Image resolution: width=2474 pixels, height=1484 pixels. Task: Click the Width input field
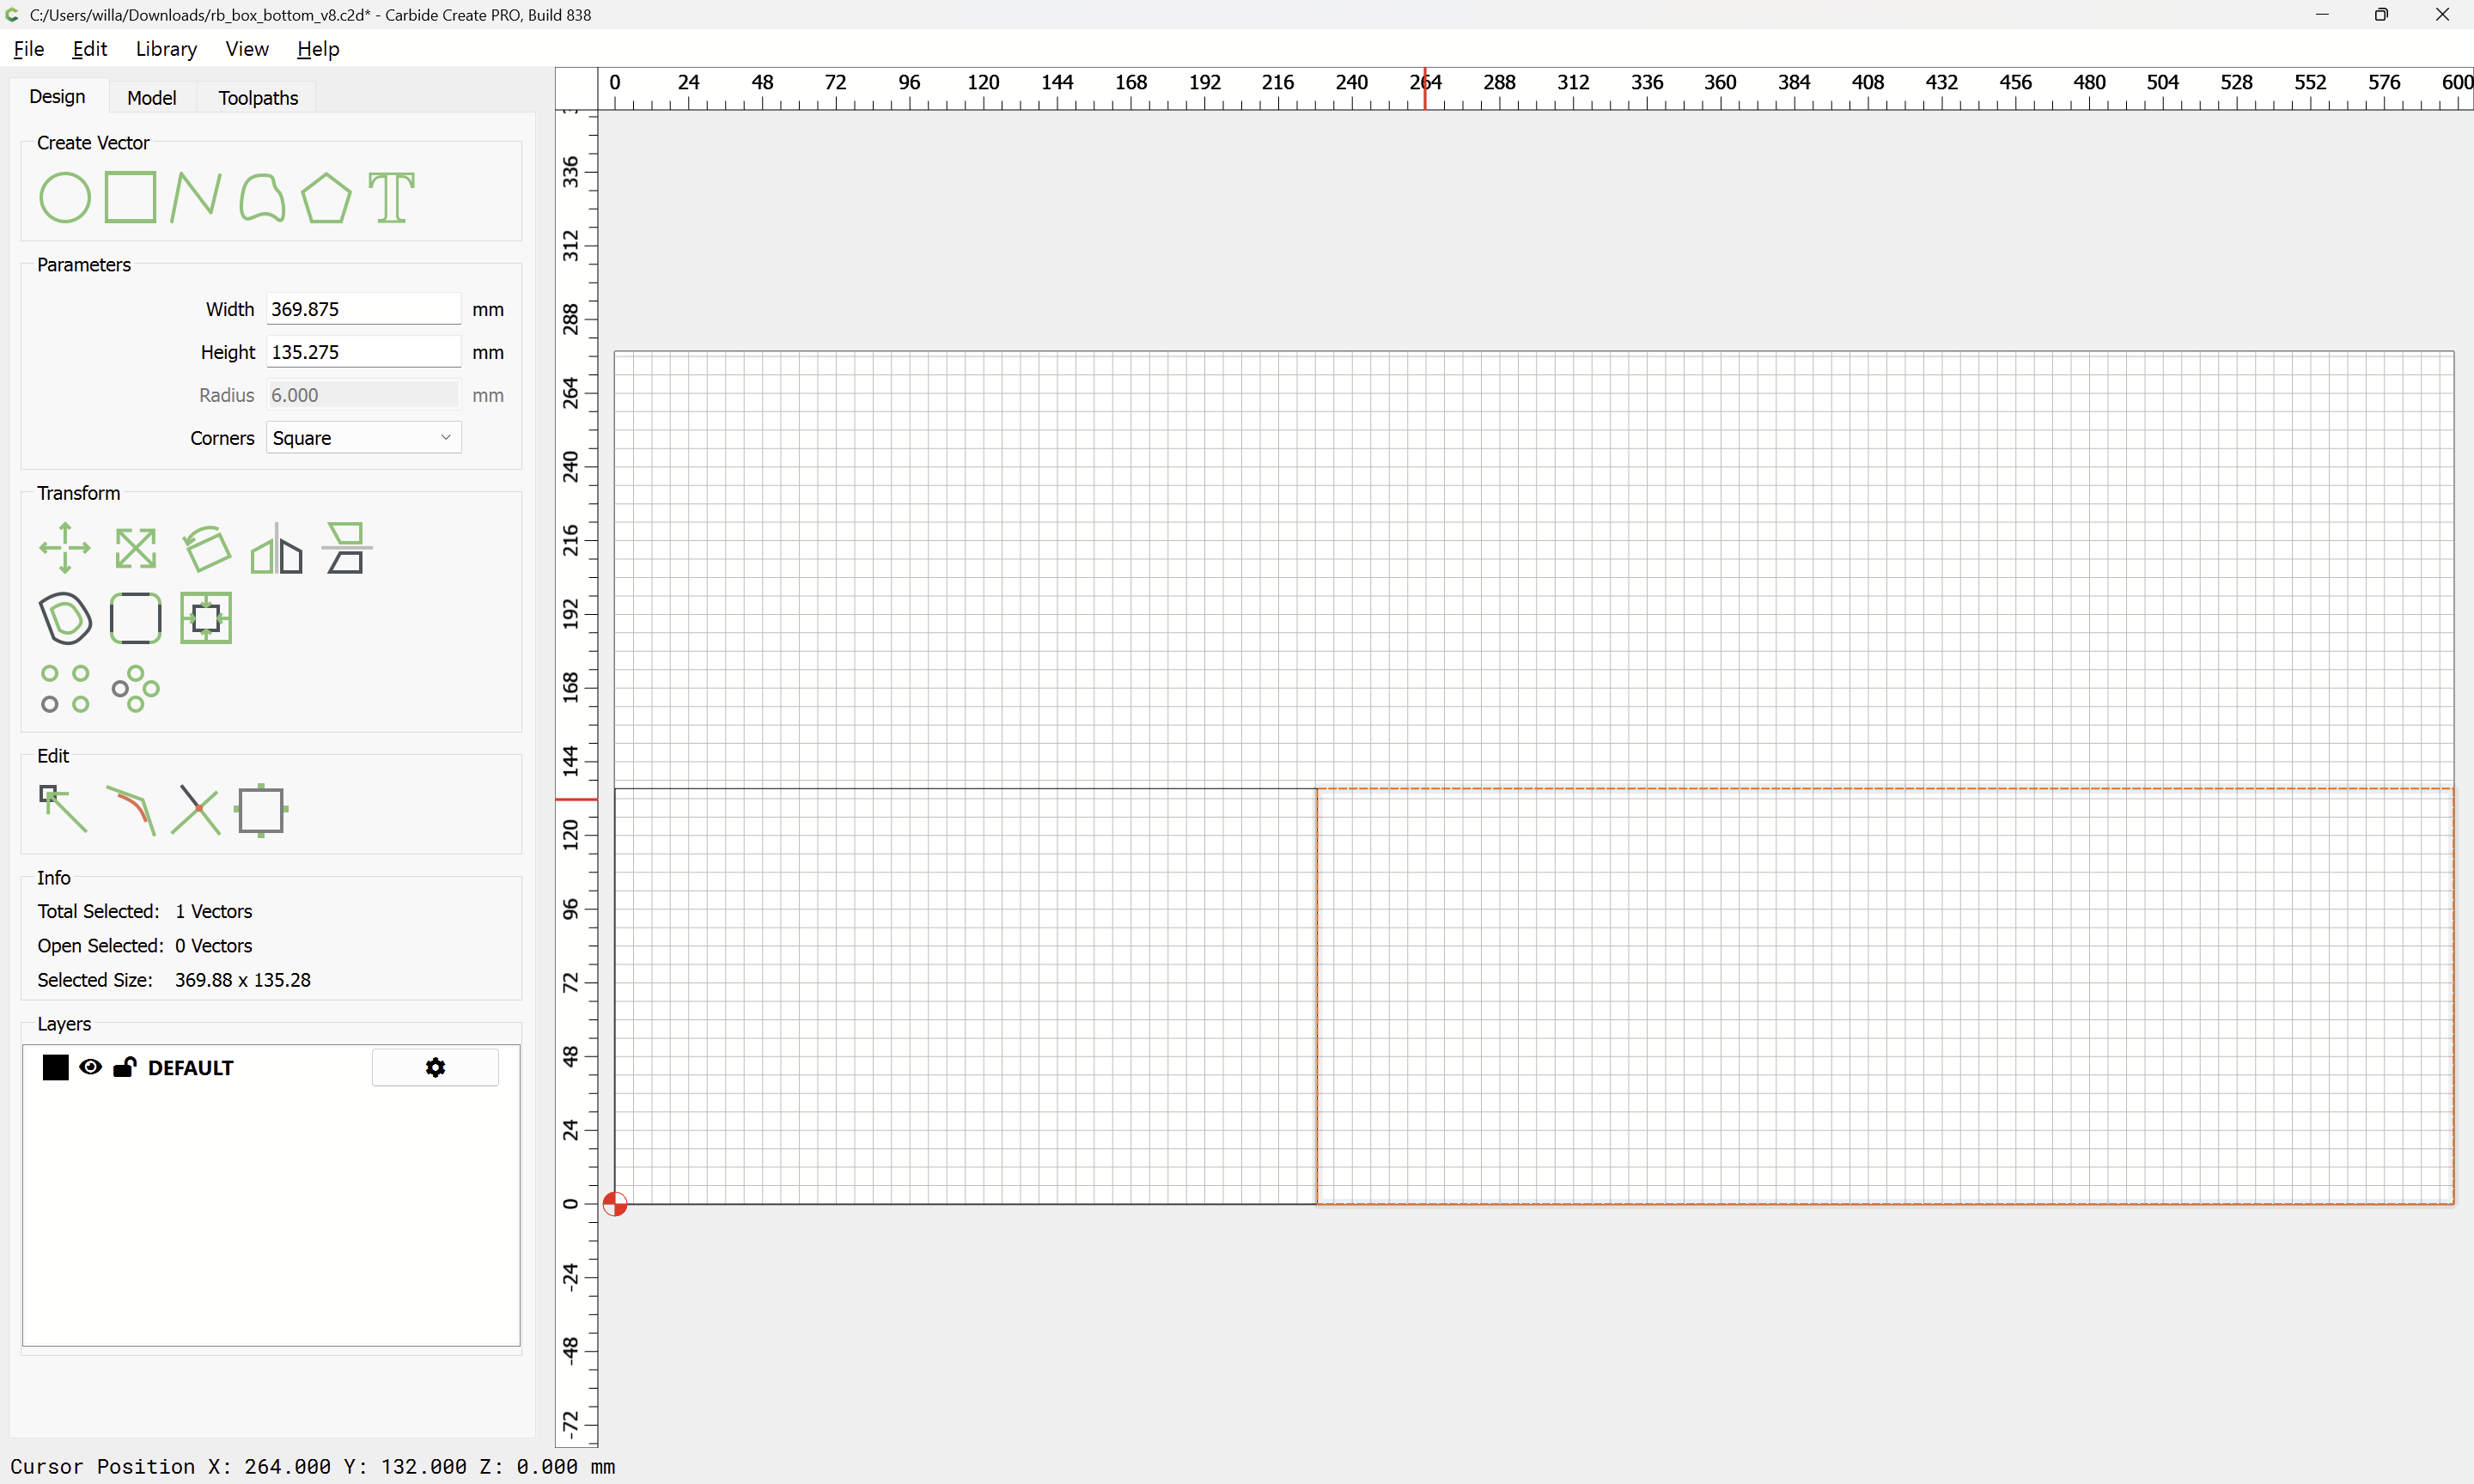(x=363, y=309)
